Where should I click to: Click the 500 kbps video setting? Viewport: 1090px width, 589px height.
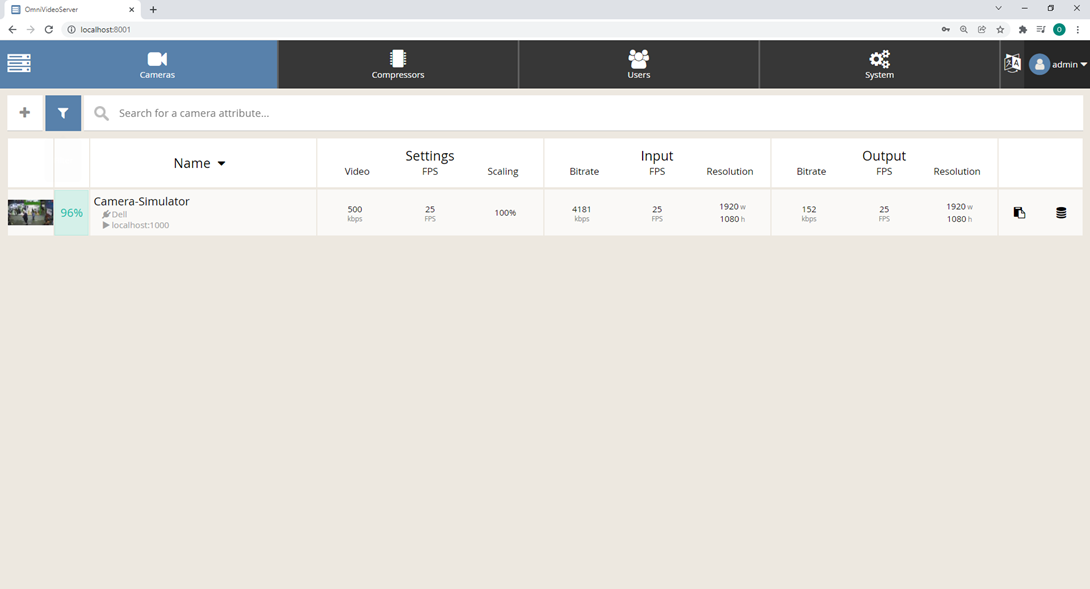pos(355,213)
